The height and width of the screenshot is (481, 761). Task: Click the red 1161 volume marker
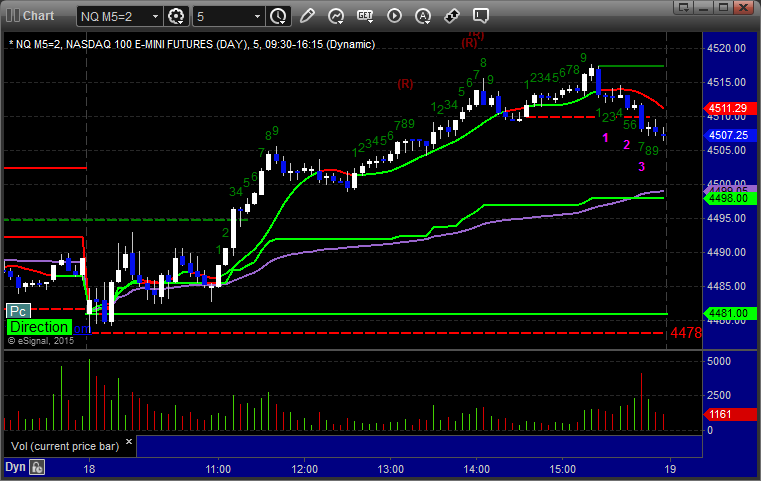click(730, 414)
